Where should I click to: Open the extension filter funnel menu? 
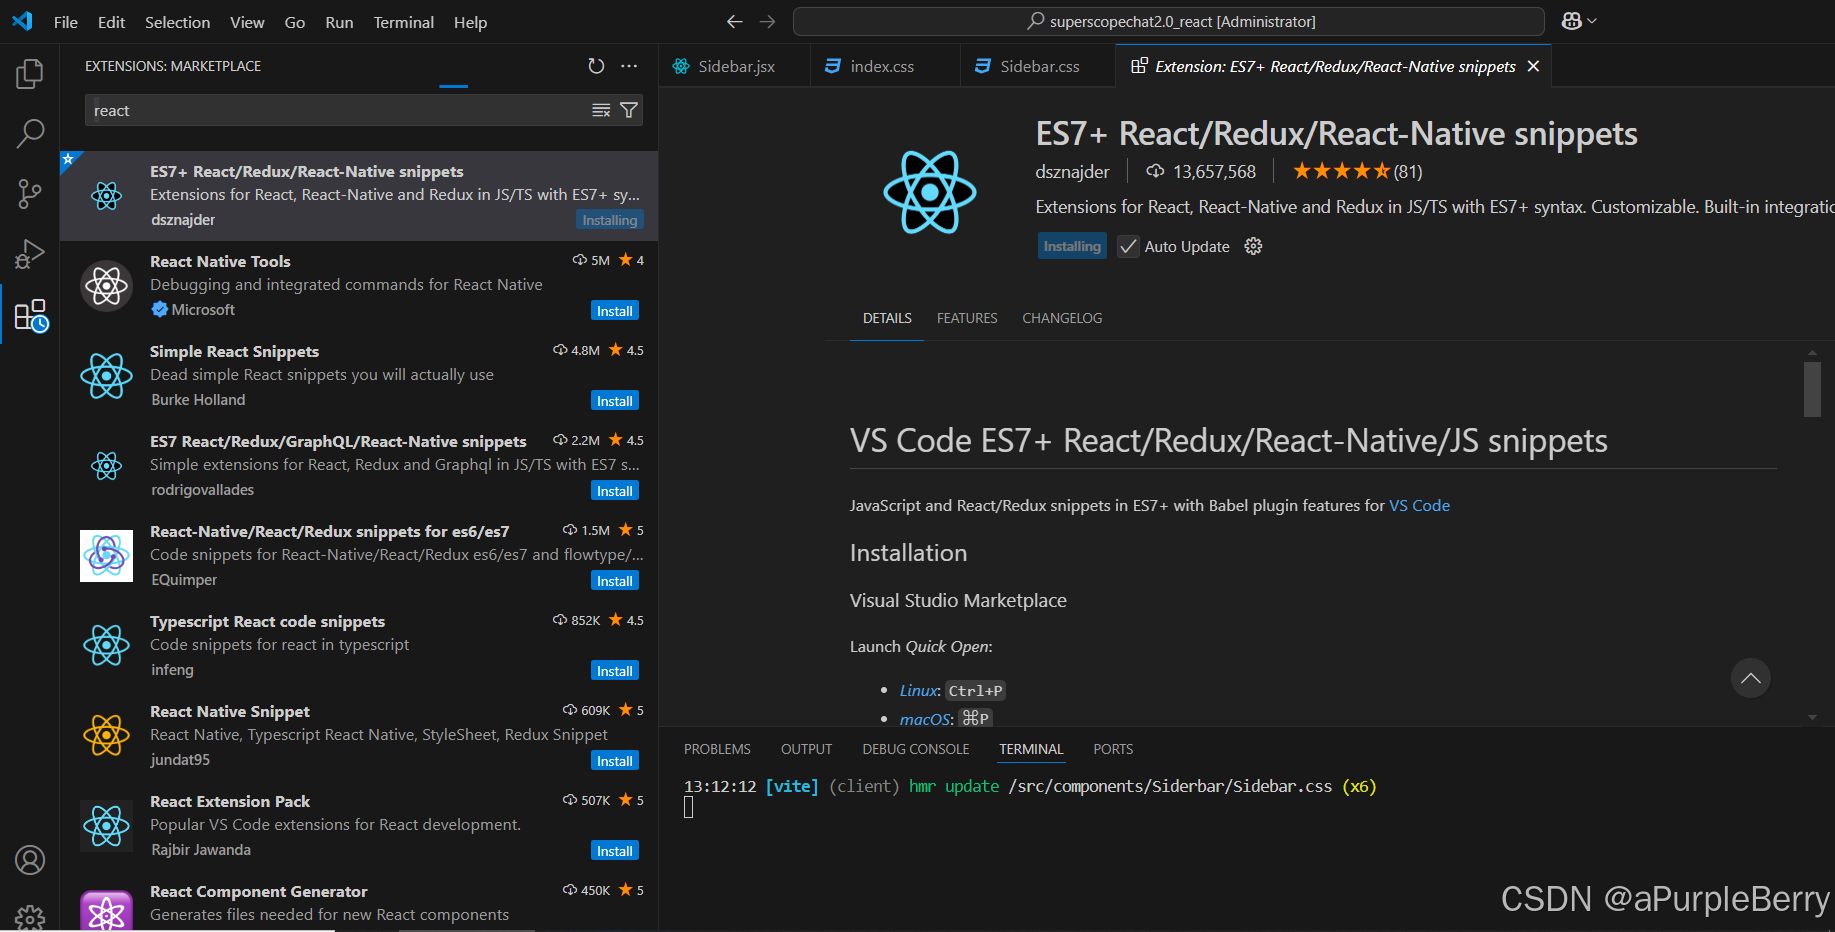pyautogui.click(x=629, y=110)
